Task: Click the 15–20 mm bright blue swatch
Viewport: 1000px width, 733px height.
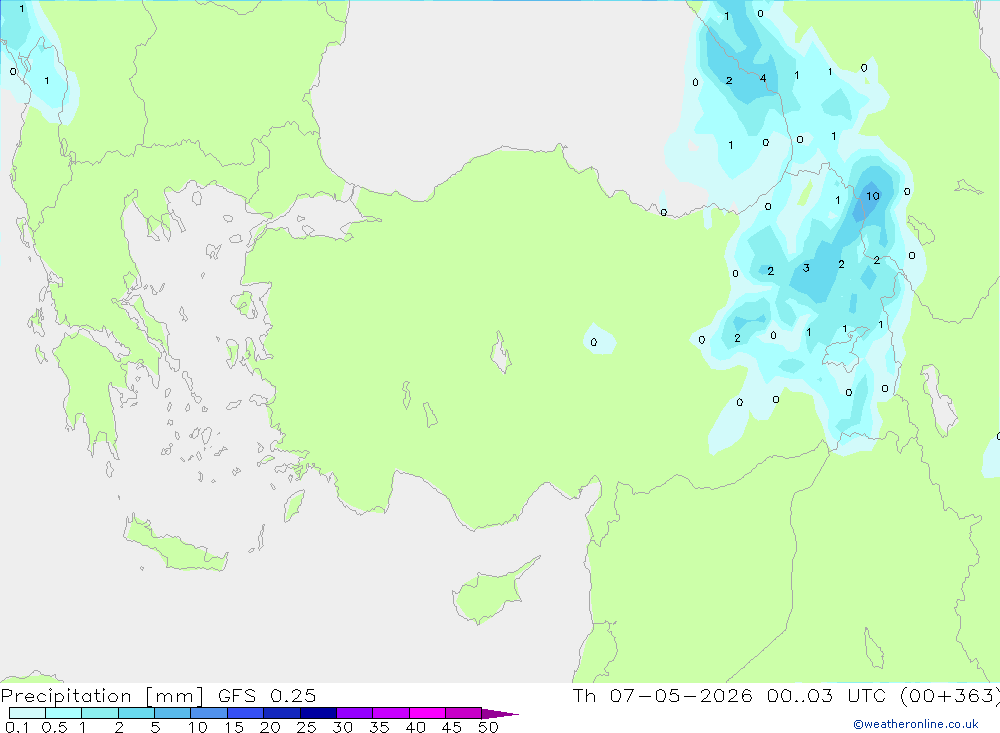Action: pyautogui.click(x=246, y=713)
